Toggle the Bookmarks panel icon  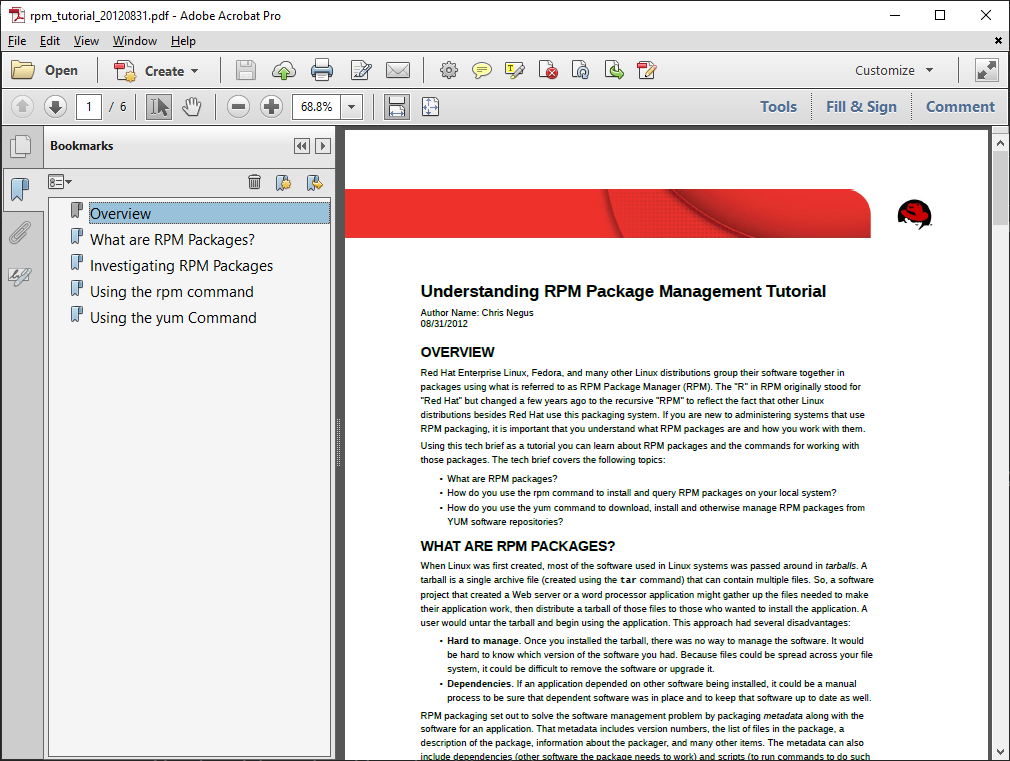21,189
